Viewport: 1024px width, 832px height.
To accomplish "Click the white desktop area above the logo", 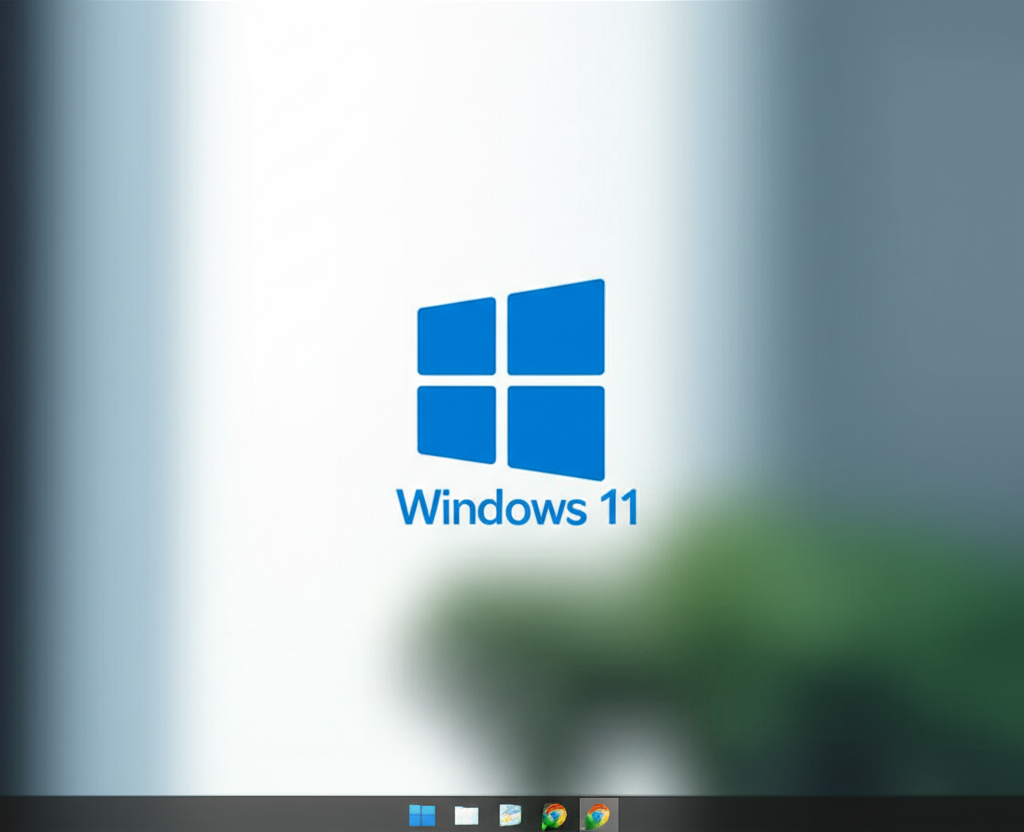I will [500, 150].
